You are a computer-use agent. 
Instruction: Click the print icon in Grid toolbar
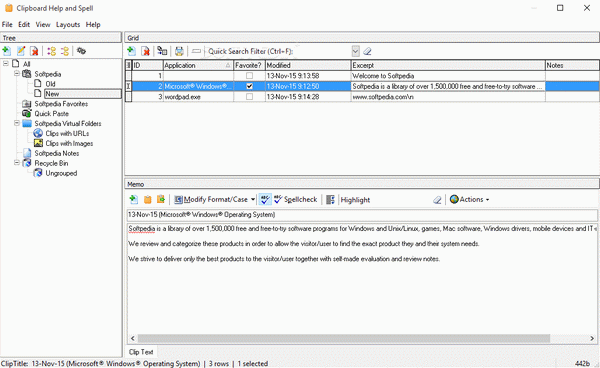coord(179,51)
